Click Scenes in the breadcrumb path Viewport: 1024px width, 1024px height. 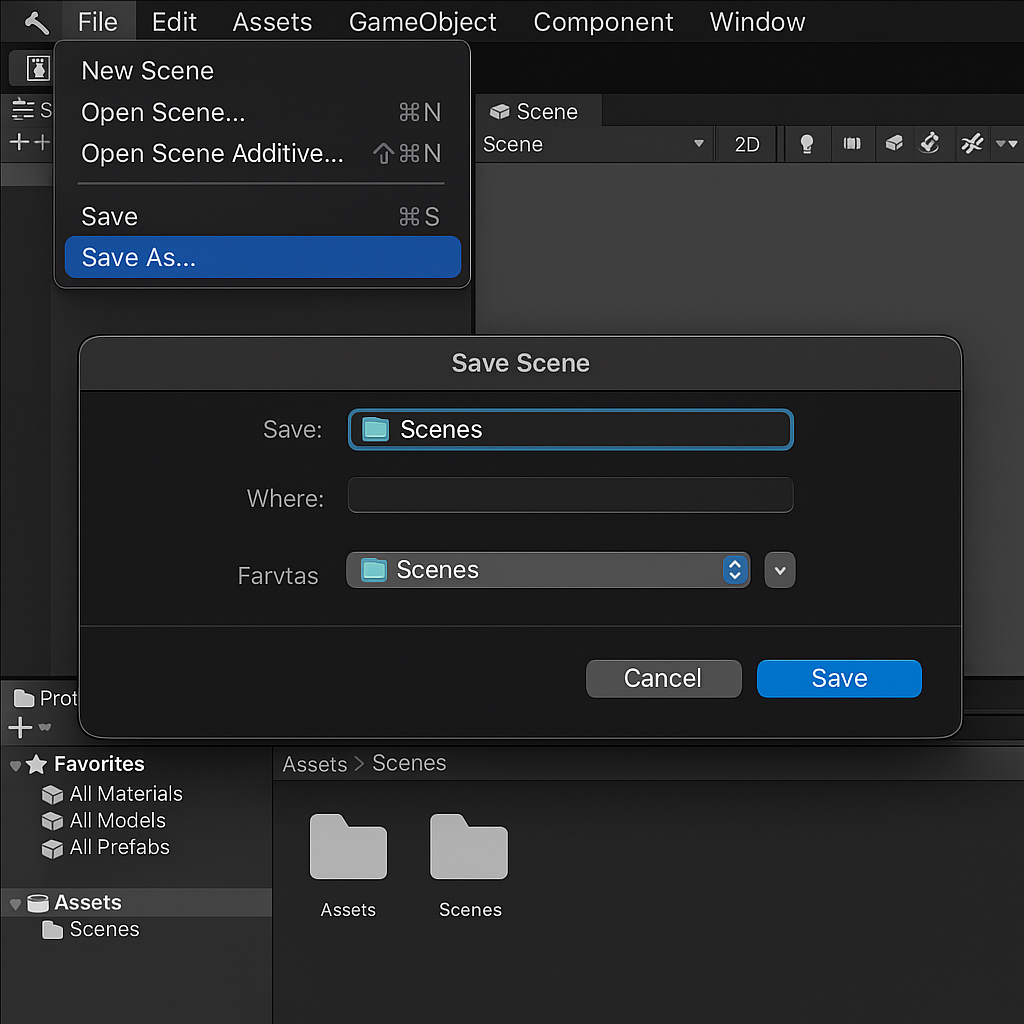coord(409,763)
